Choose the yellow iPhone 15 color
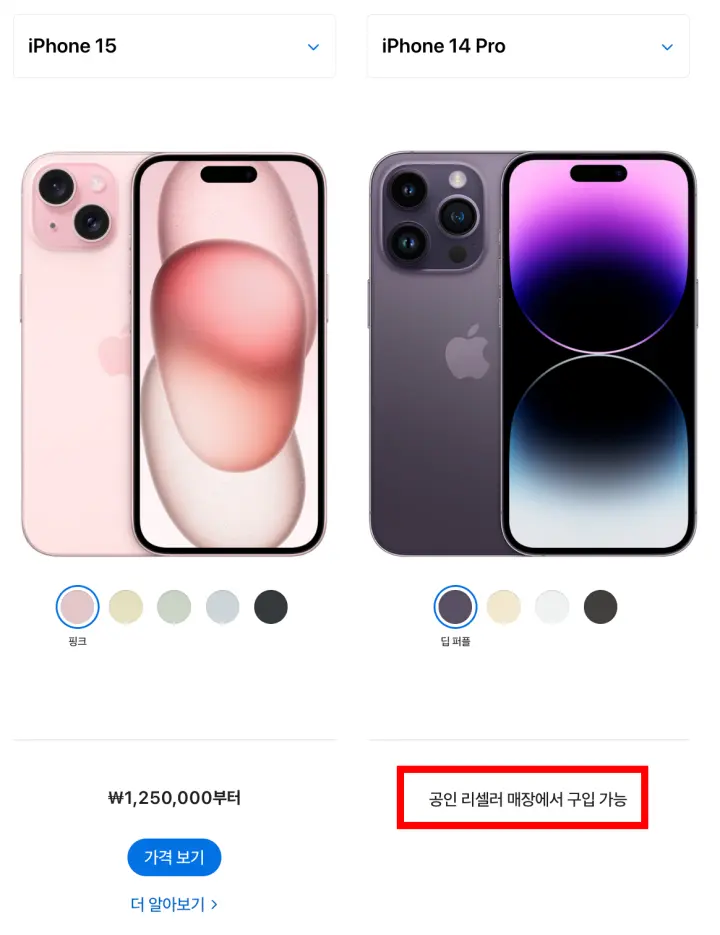 pyautogui.click(x=126, y=607)
